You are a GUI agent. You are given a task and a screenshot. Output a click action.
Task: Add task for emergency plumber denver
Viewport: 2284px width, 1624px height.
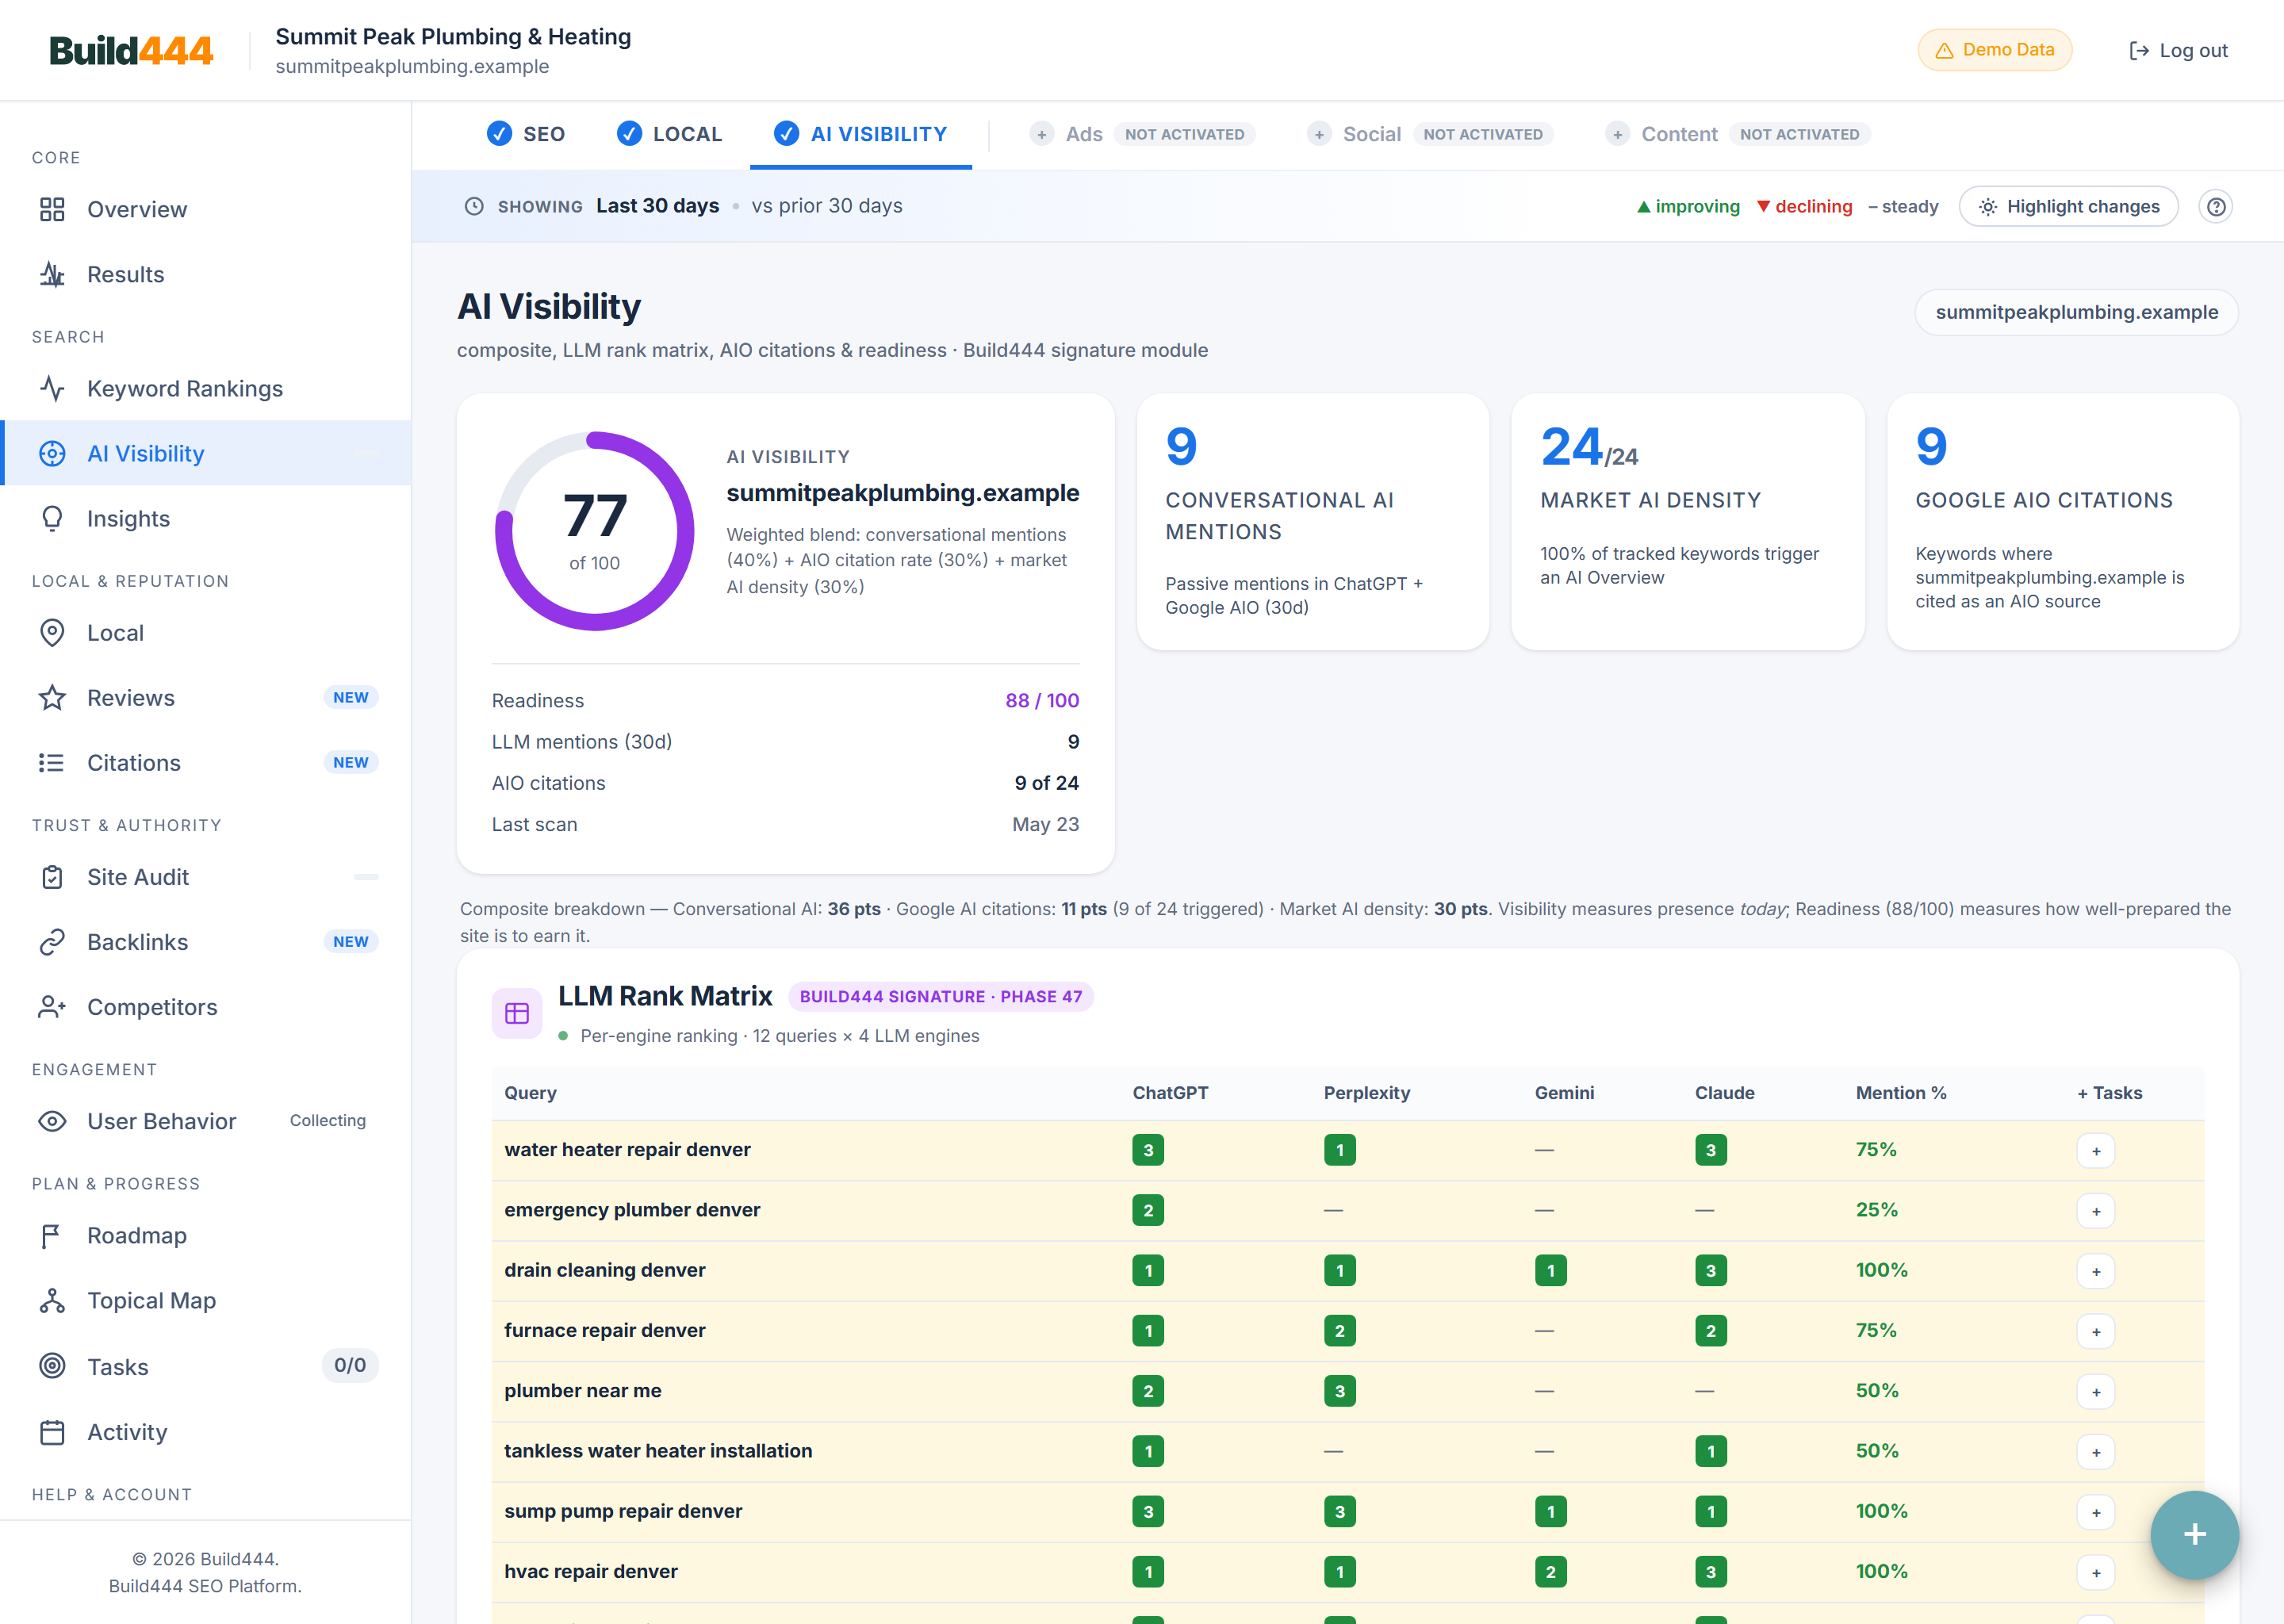(2095, 1211)
